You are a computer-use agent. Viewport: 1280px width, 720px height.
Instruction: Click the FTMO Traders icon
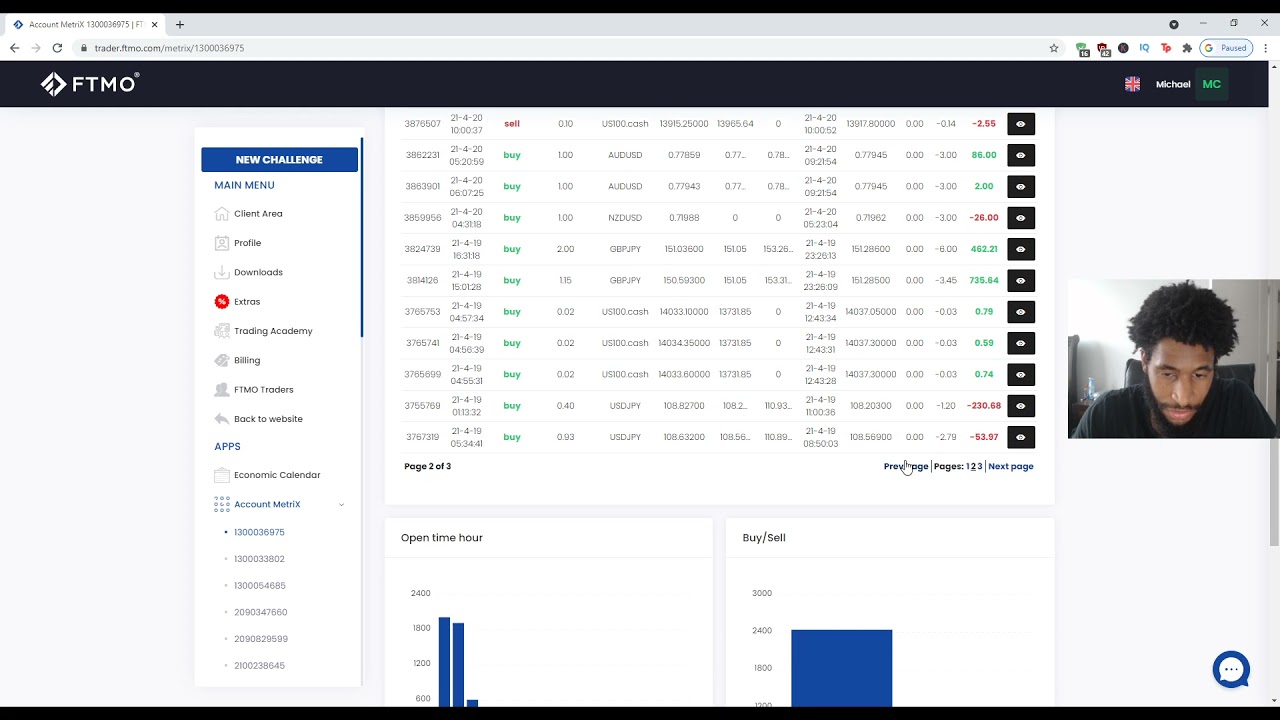click(x=222, y=389)
